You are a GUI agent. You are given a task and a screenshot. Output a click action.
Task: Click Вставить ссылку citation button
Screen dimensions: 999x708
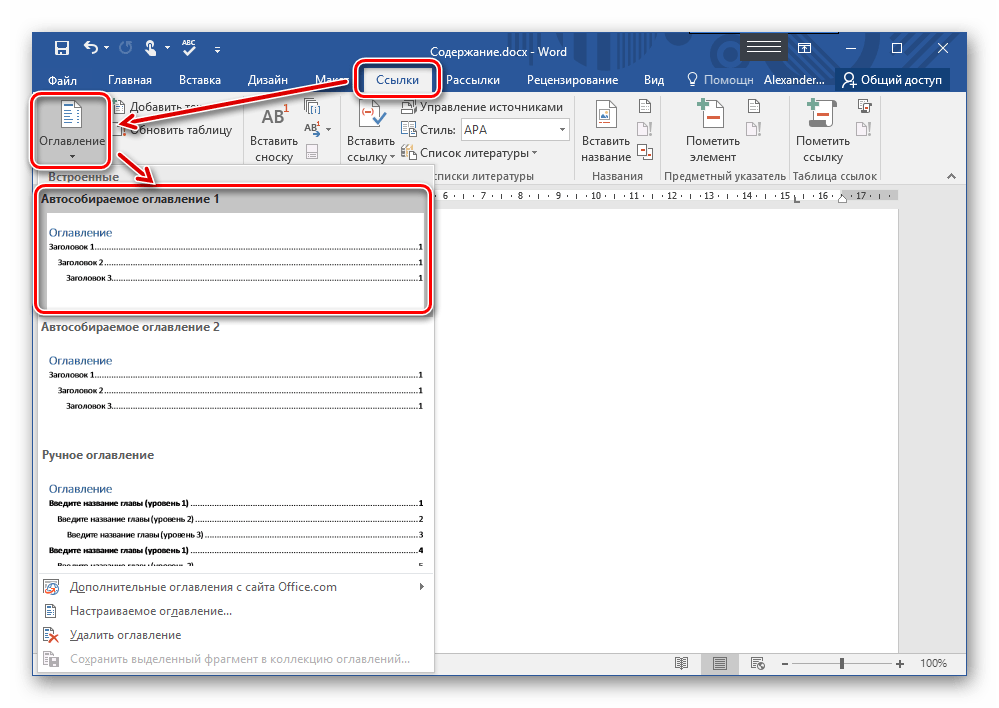coord(371,133)
